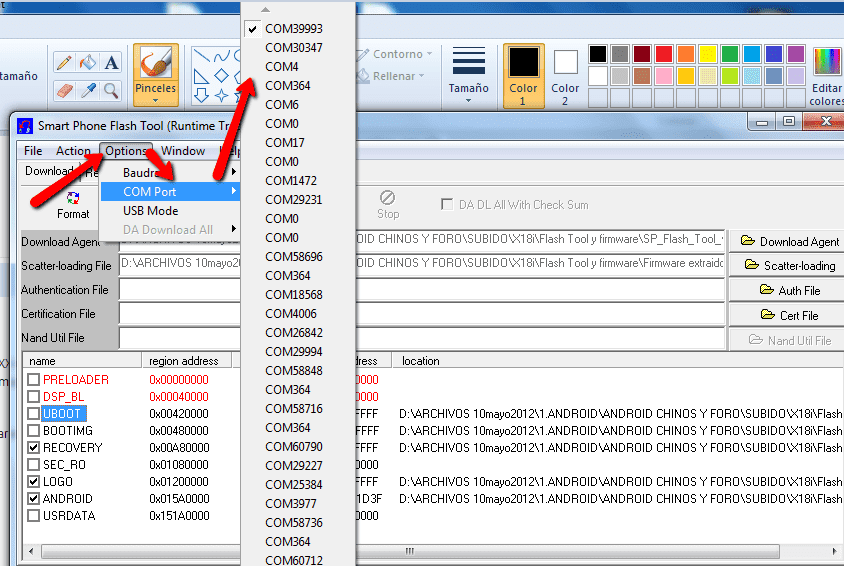Check the USRDATA checkbox

(33, 515)
